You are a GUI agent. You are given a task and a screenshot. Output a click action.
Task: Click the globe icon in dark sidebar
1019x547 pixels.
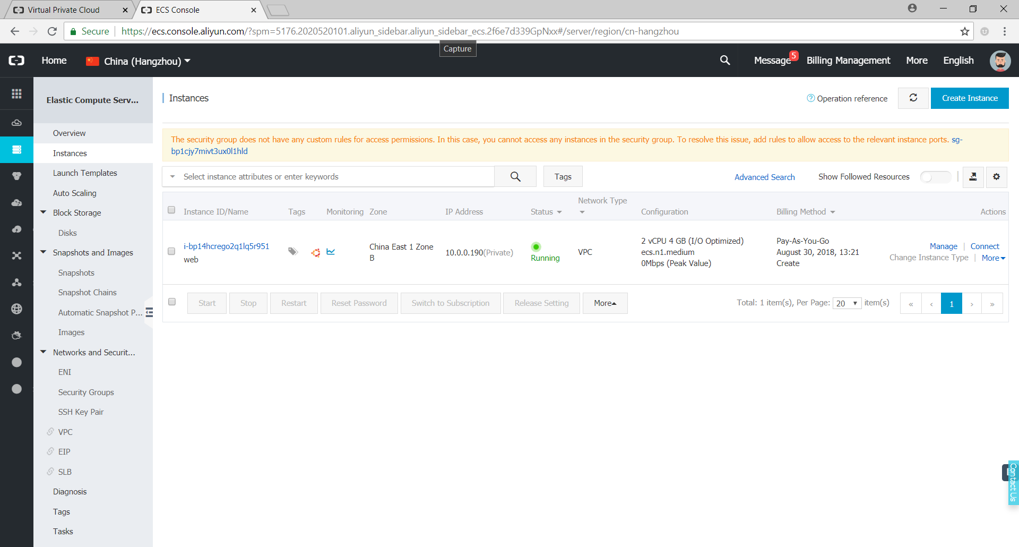(x=17, y=309)
